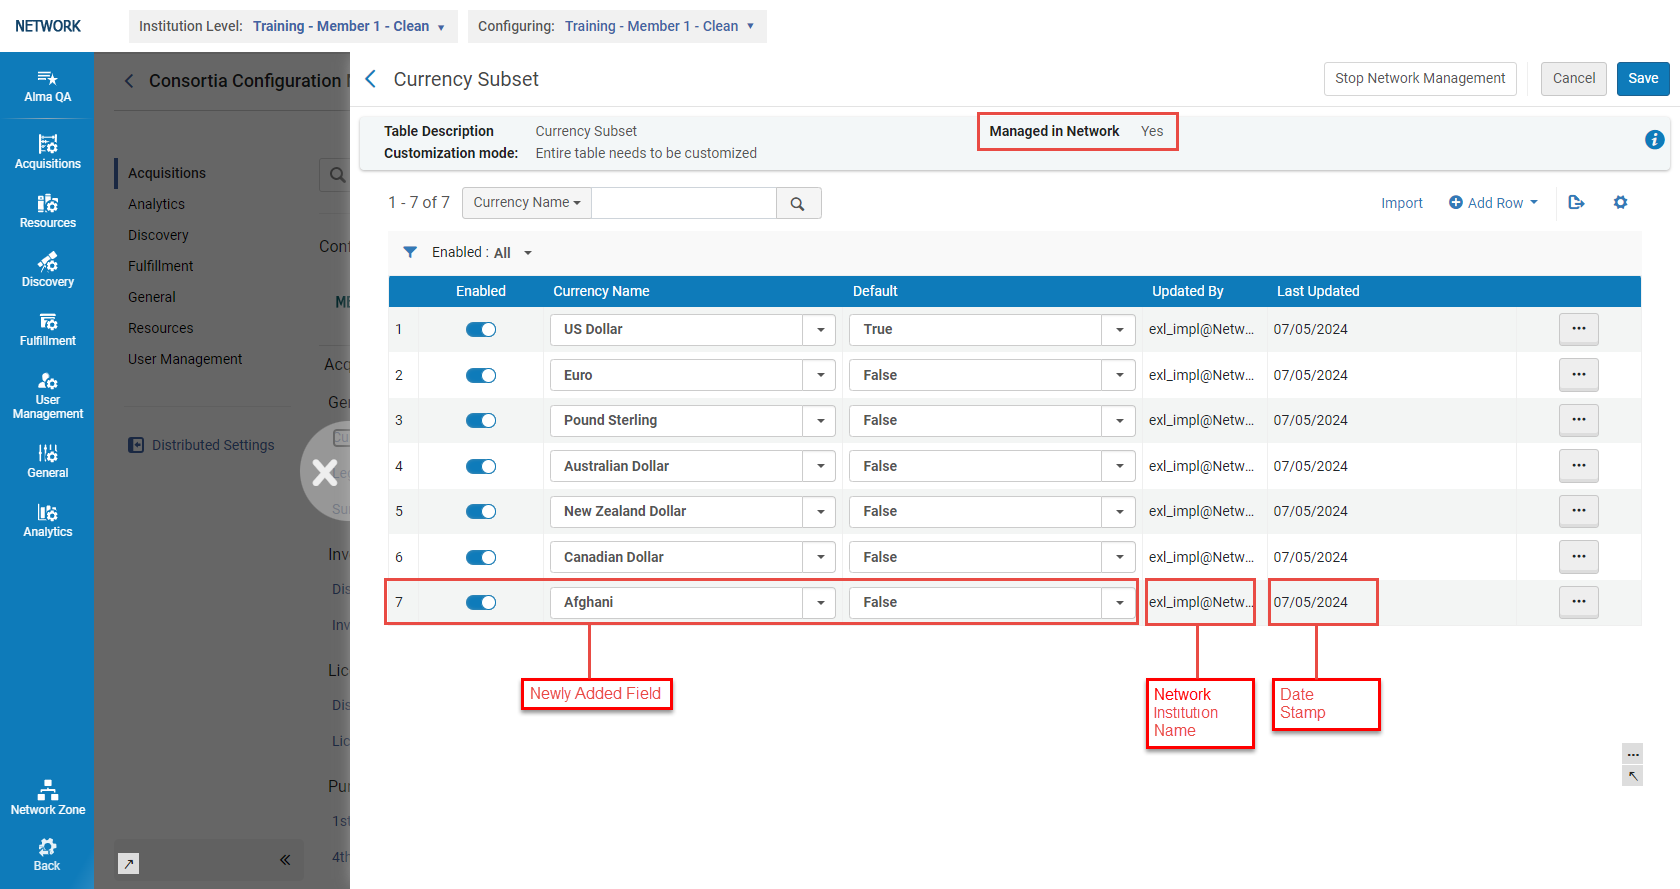Image resolution: width=1680 pixels, height=889 pixels.
Task: Toggle off the Afghani currency row
Action: [x=481, y=603]
